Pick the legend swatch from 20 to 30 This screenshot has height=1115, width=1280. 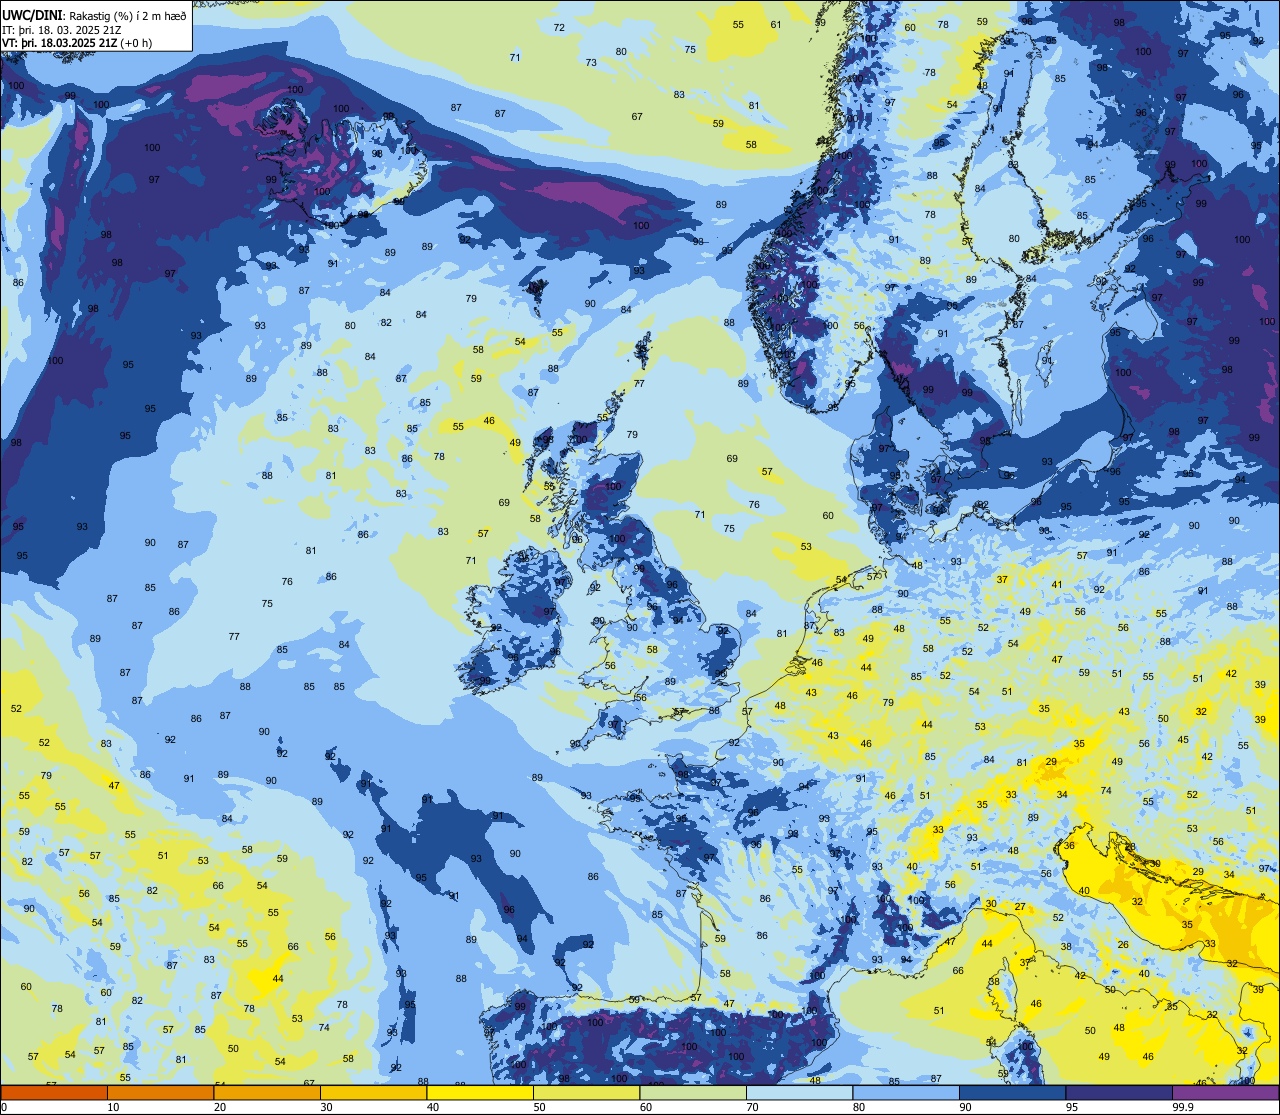coord(267,1092)
